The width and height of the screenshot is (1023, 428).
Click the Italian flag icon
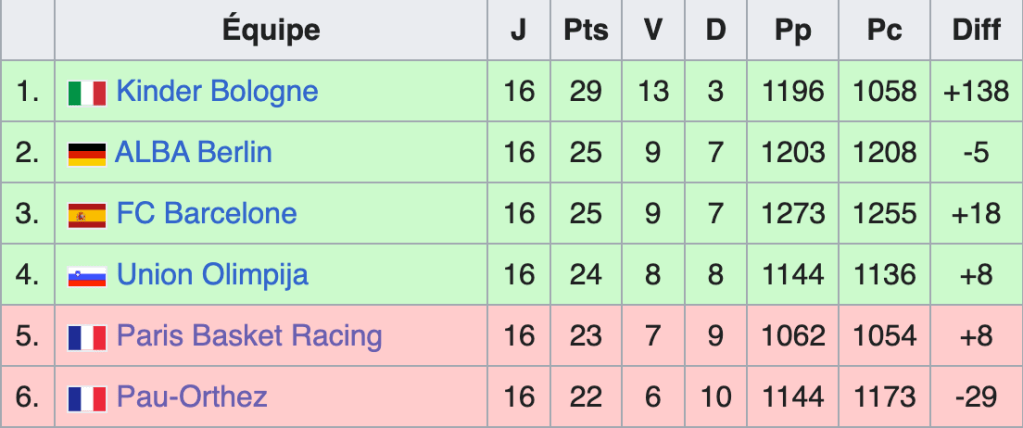point(87,93)
